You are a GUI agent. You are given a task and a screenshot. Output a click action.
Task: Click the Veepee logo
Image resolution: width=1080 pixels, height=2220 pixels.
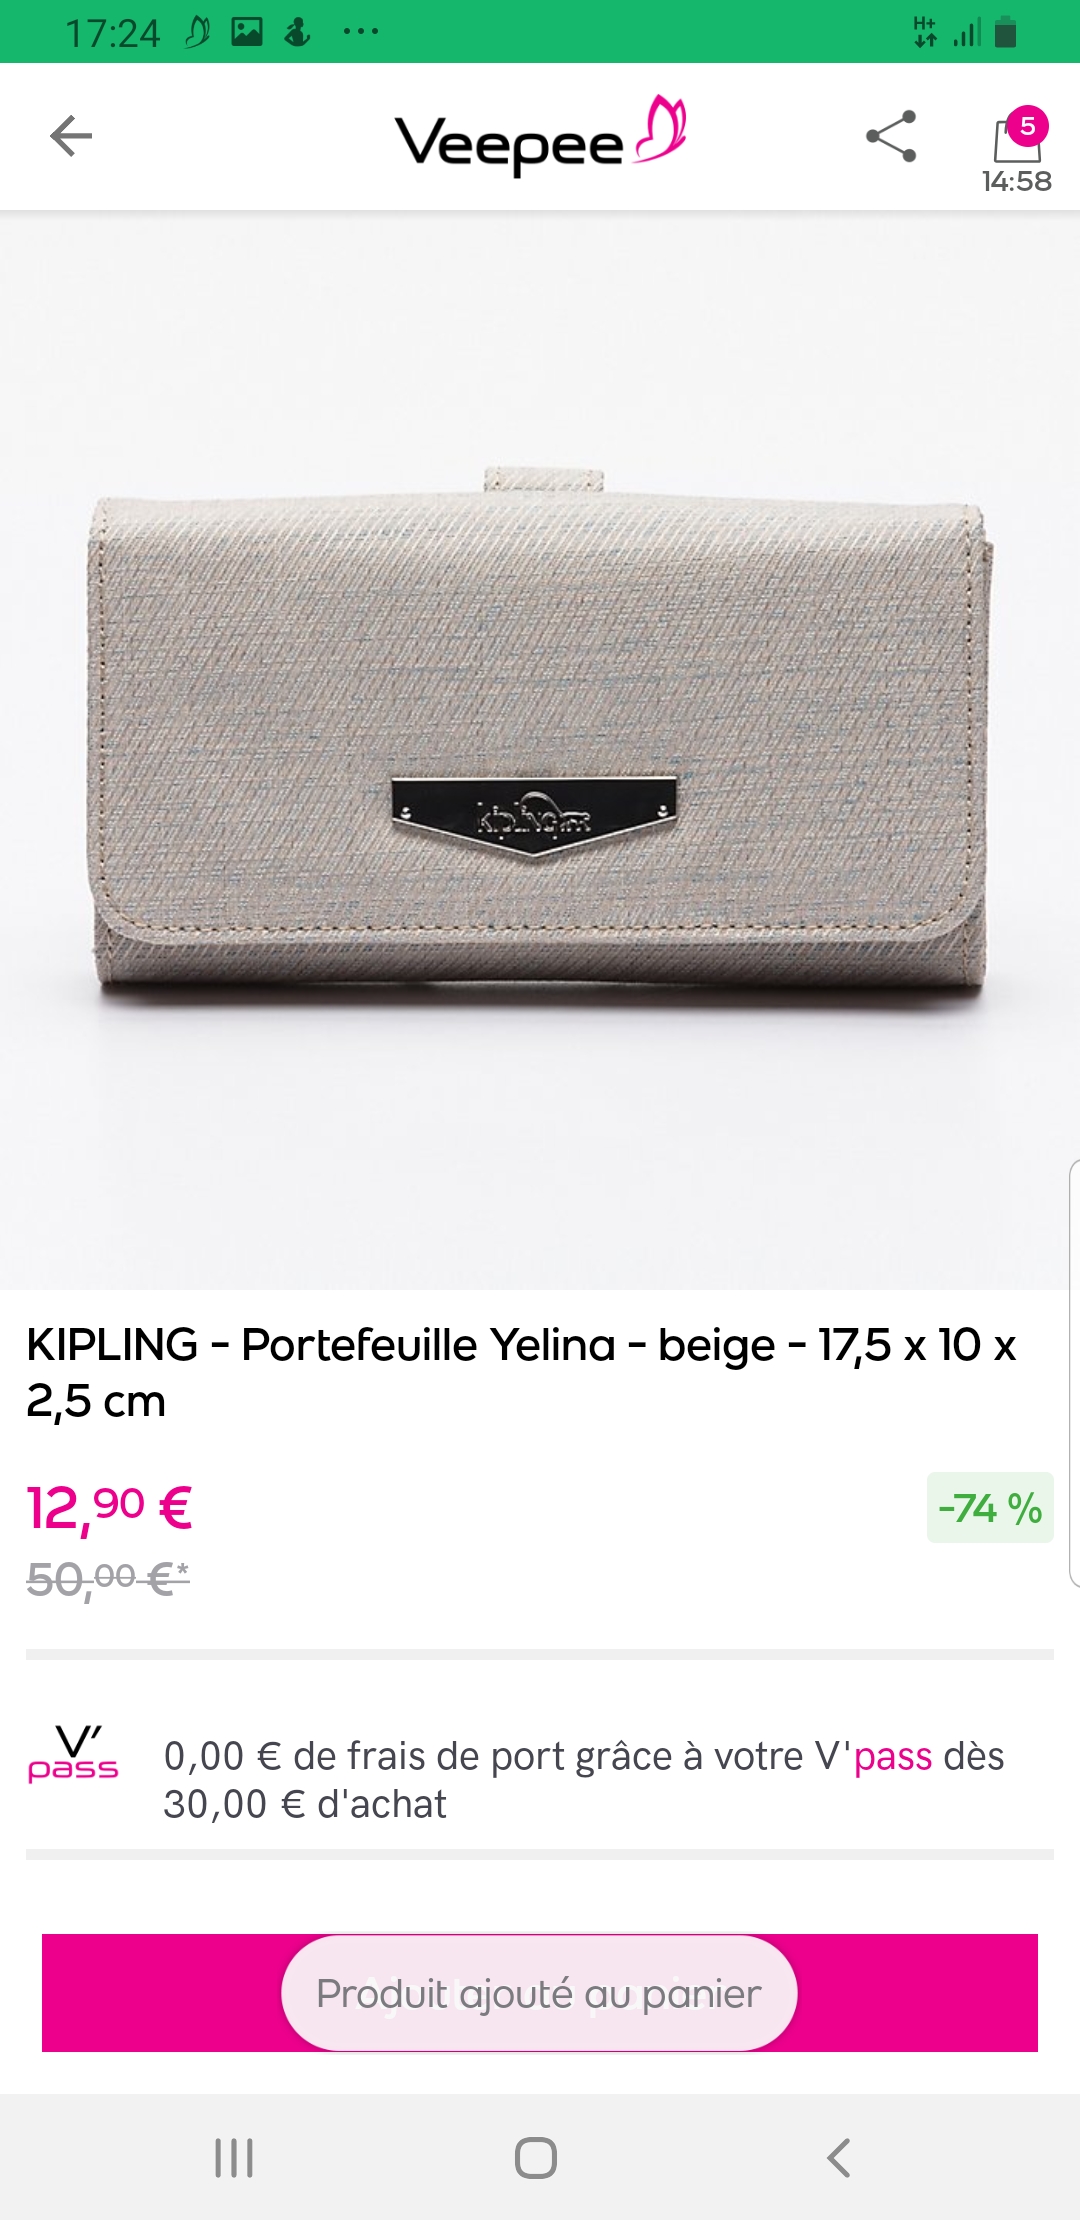point(540,137)
